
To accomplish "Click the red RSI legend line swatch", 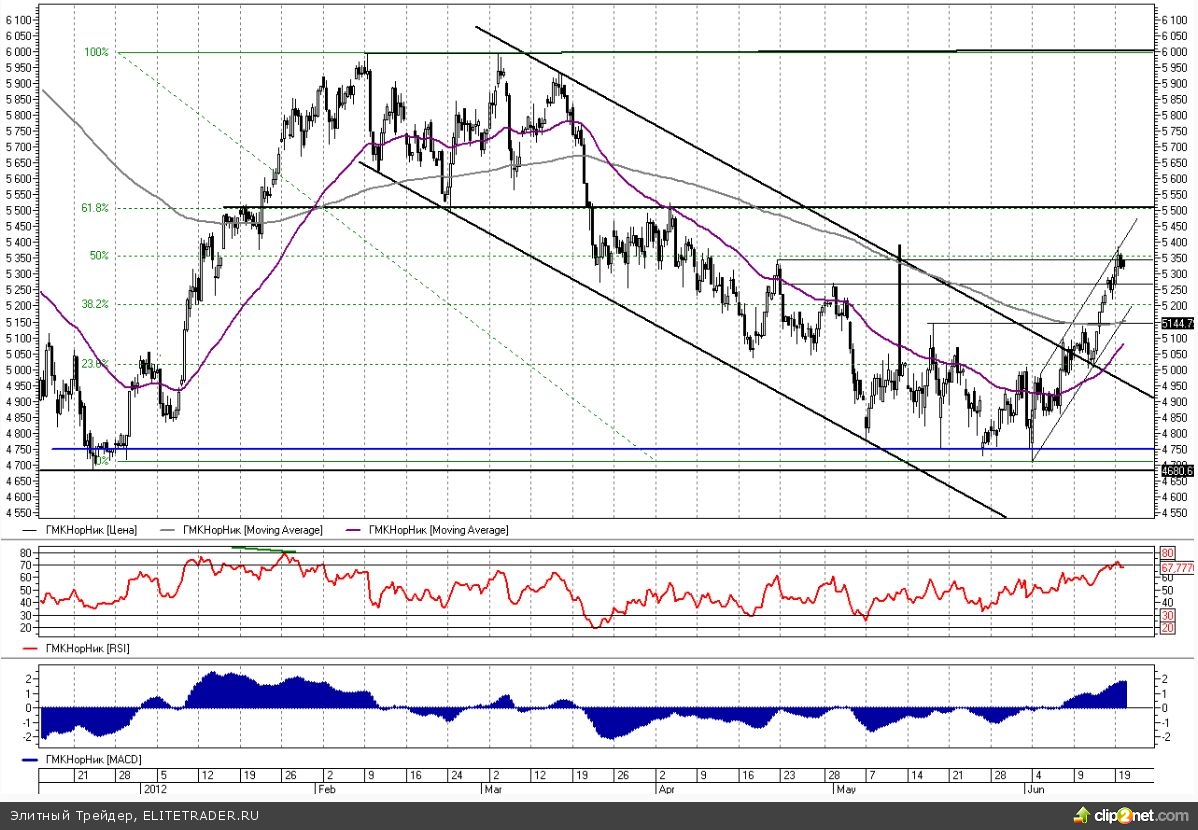I will tap(29, 649).
